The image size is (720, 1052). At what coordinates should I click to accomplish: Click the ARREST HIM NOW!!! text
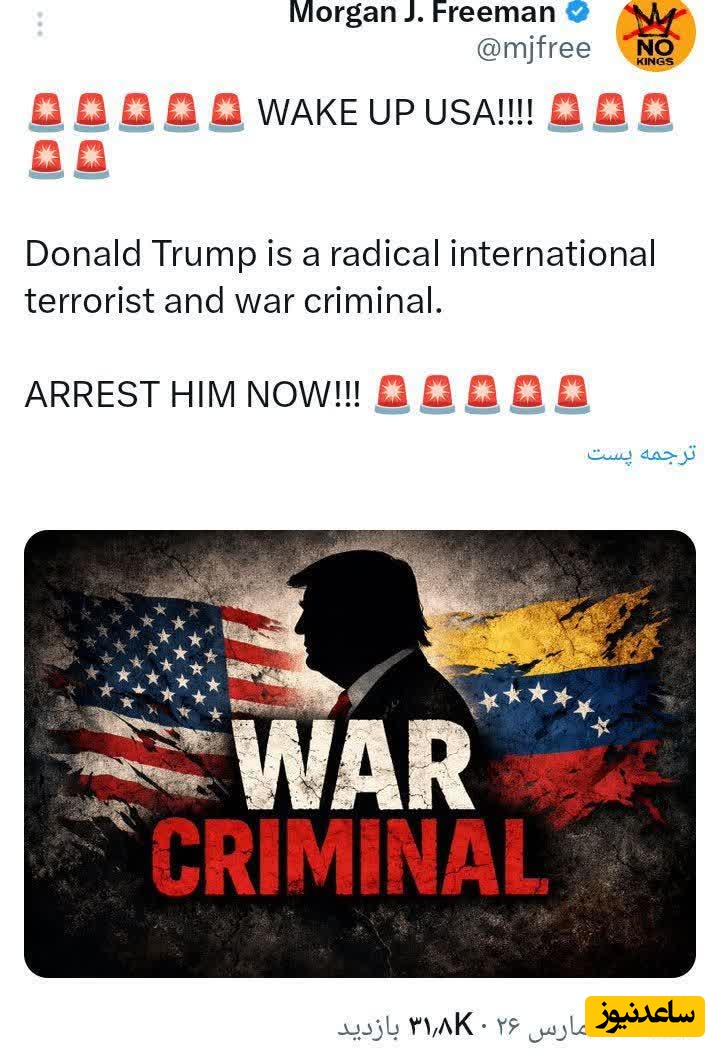pyautogui.click(x=193, y=394)
